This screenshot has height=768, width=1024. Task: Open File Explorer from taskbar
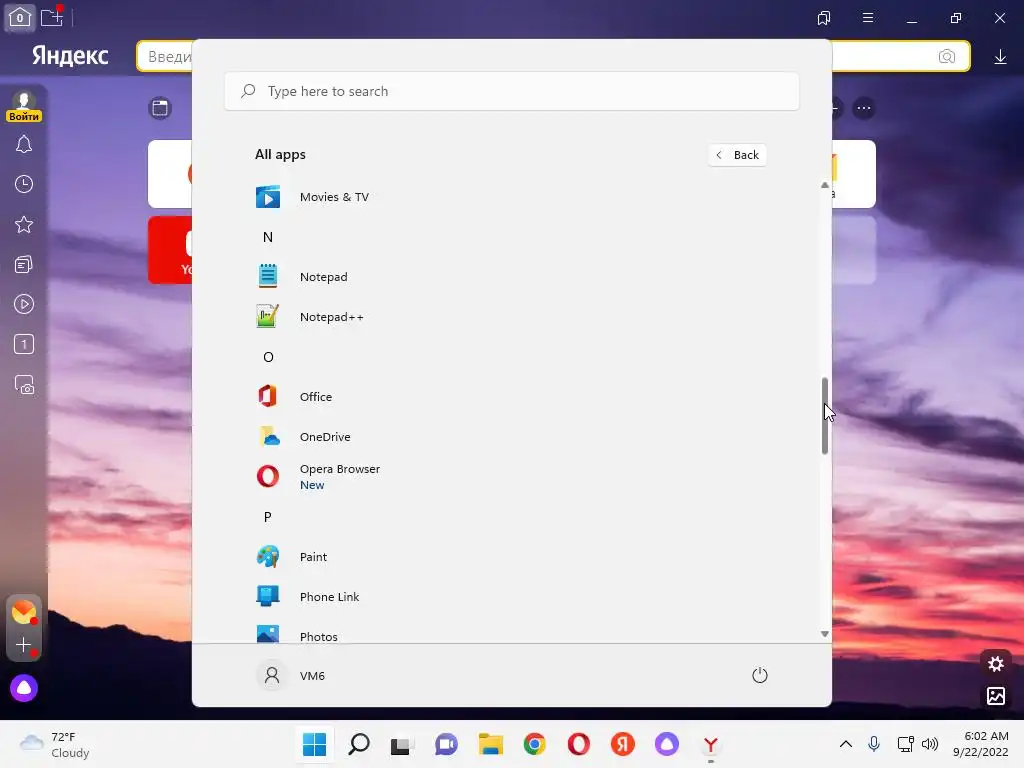coord(490,744)
